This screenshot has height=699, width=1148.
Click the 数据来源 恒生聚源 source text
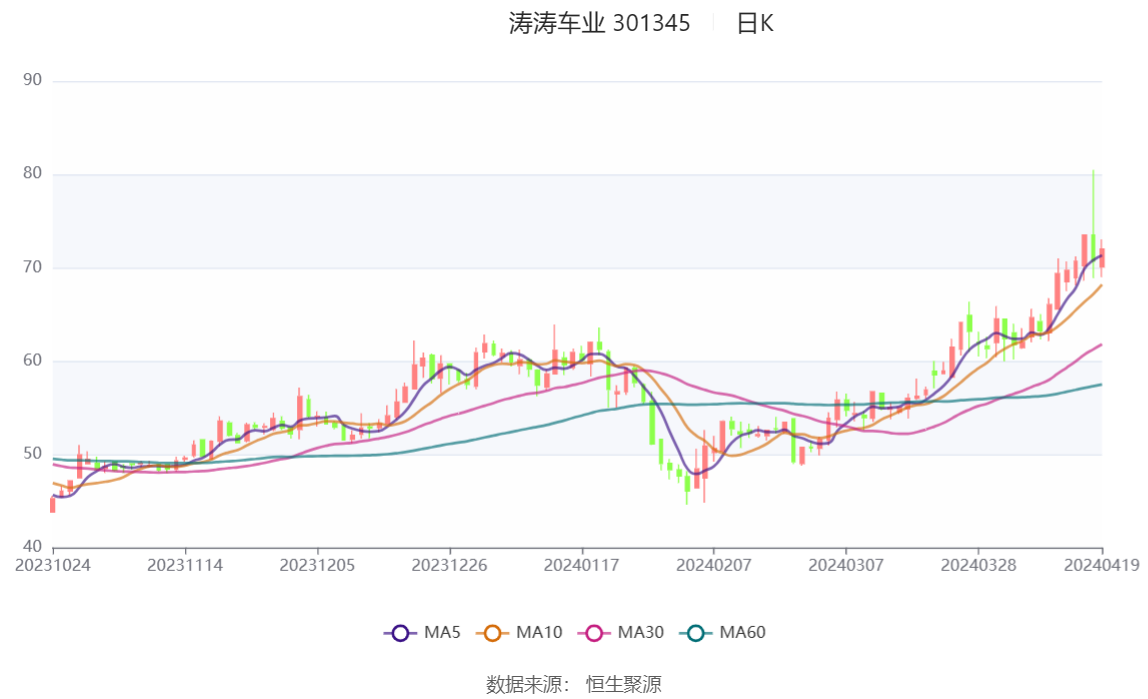coord(574,685)
